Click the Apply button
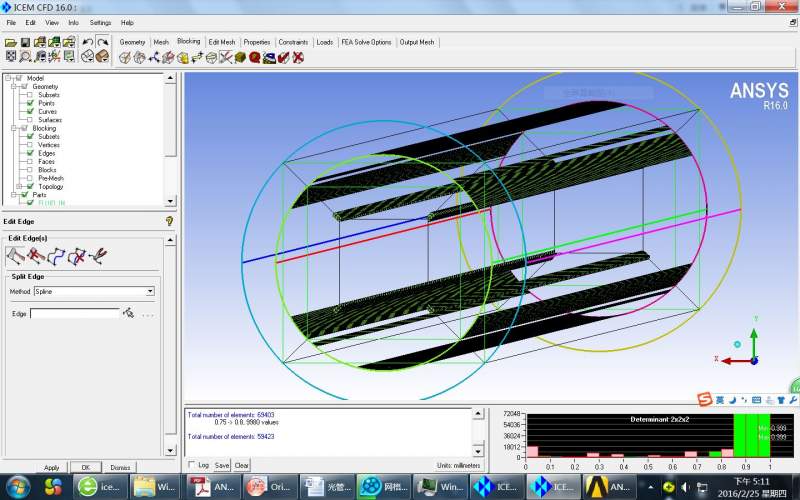 pos(52,467)
